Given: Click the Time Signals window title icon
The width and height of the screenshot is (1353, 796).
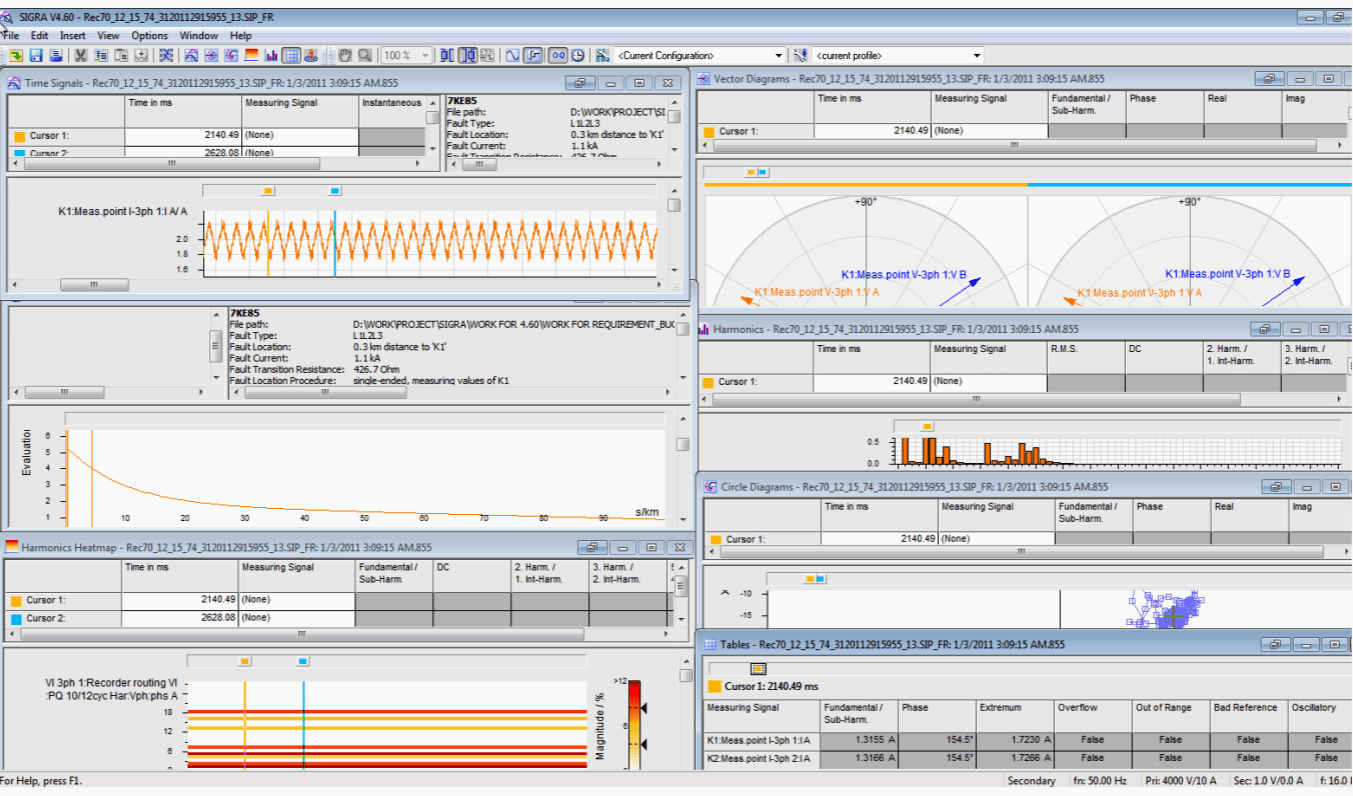Looking at the screenshot, I should point(15,83).
